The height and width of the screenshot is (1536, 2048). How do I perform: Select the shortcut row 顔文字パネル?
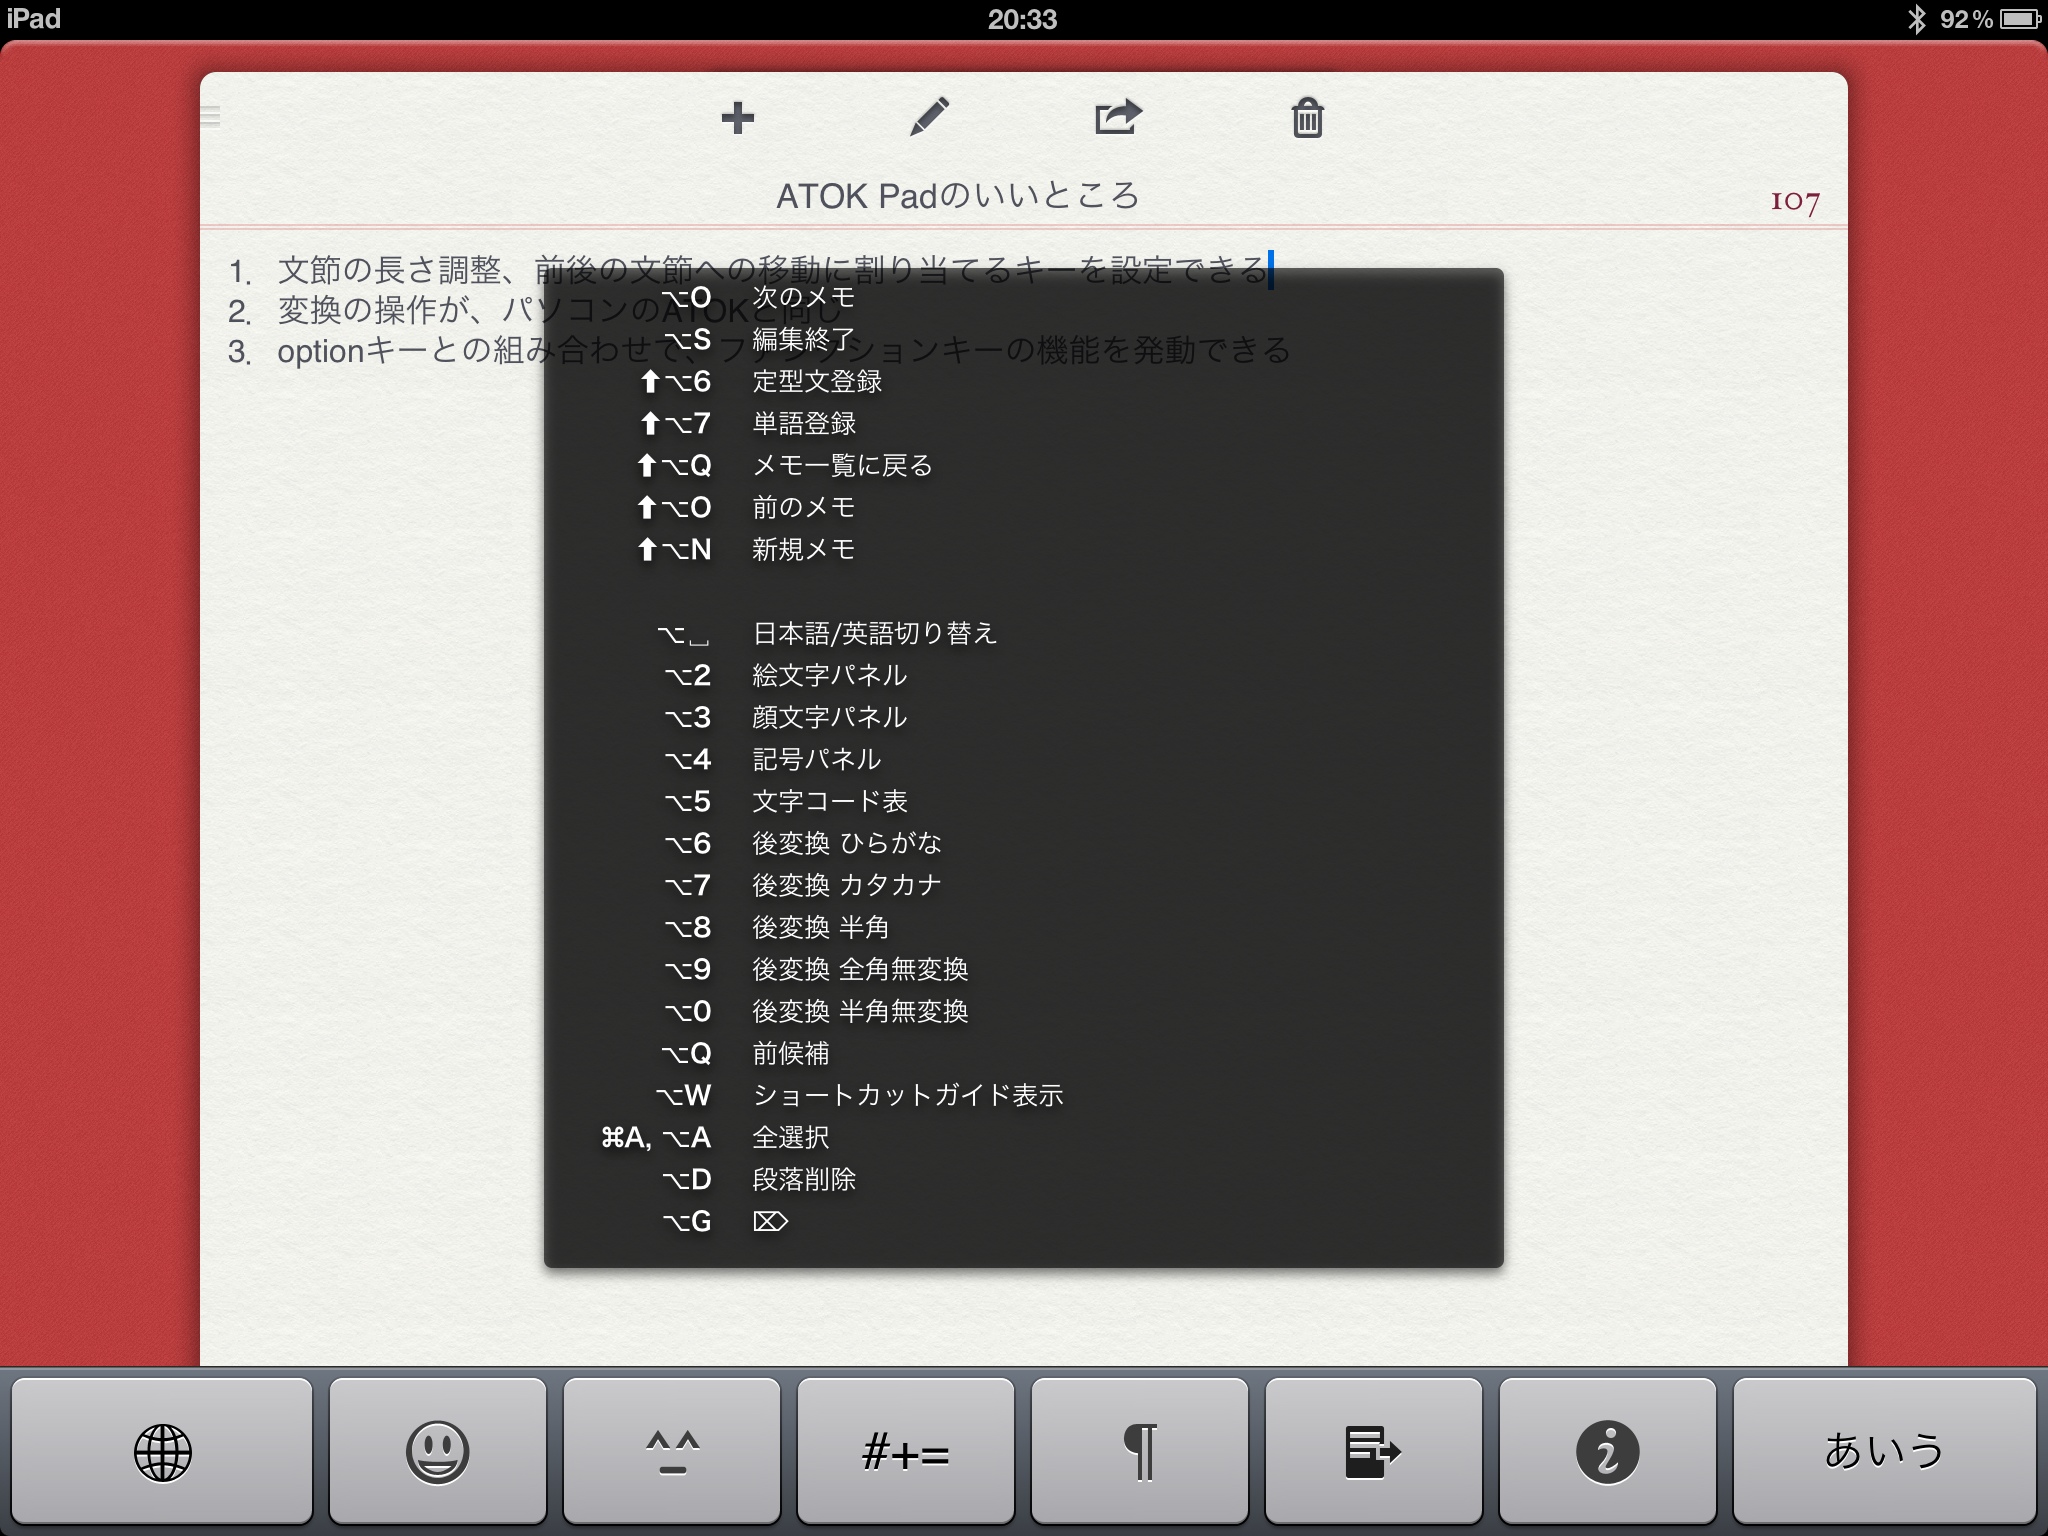click(x=1024, y=717)
